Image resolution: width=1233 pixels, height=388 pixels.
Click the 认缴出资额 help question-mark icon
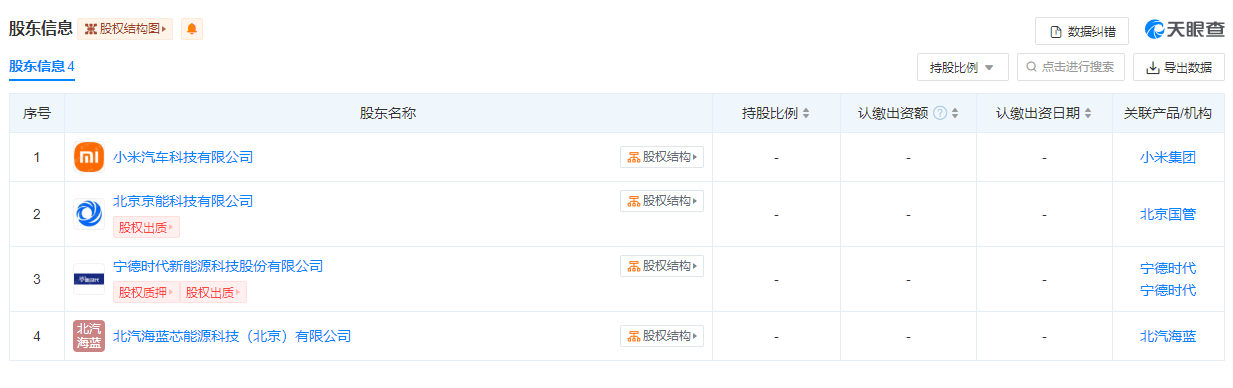click(940, 113)
